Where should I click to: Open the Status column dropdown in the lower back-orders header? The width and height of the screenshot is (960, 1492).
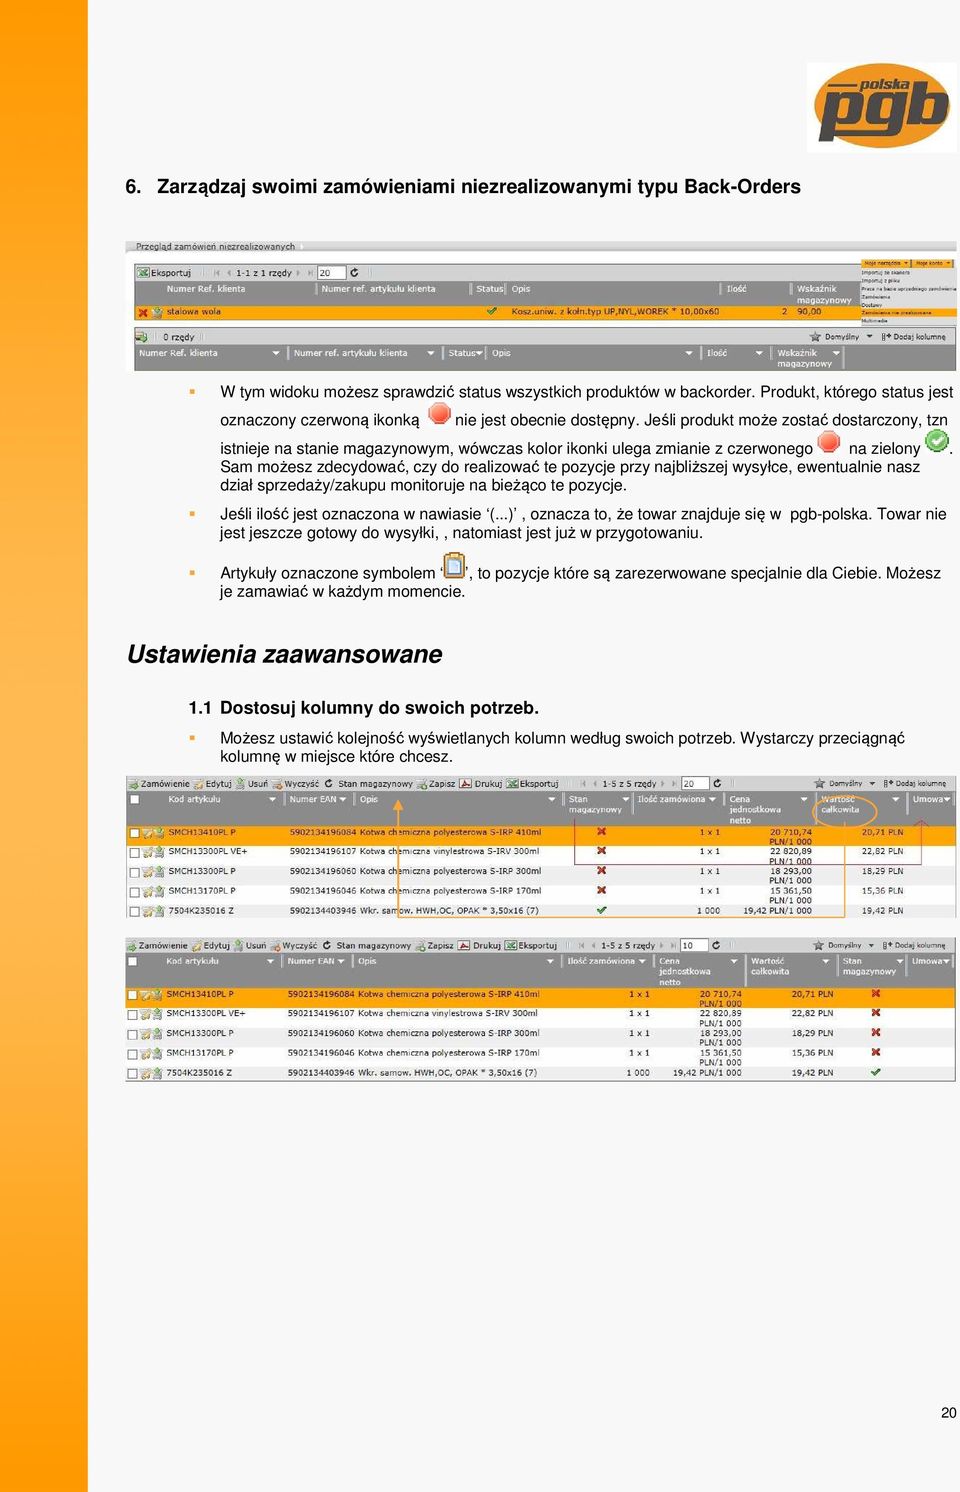(x=480, y=353)
